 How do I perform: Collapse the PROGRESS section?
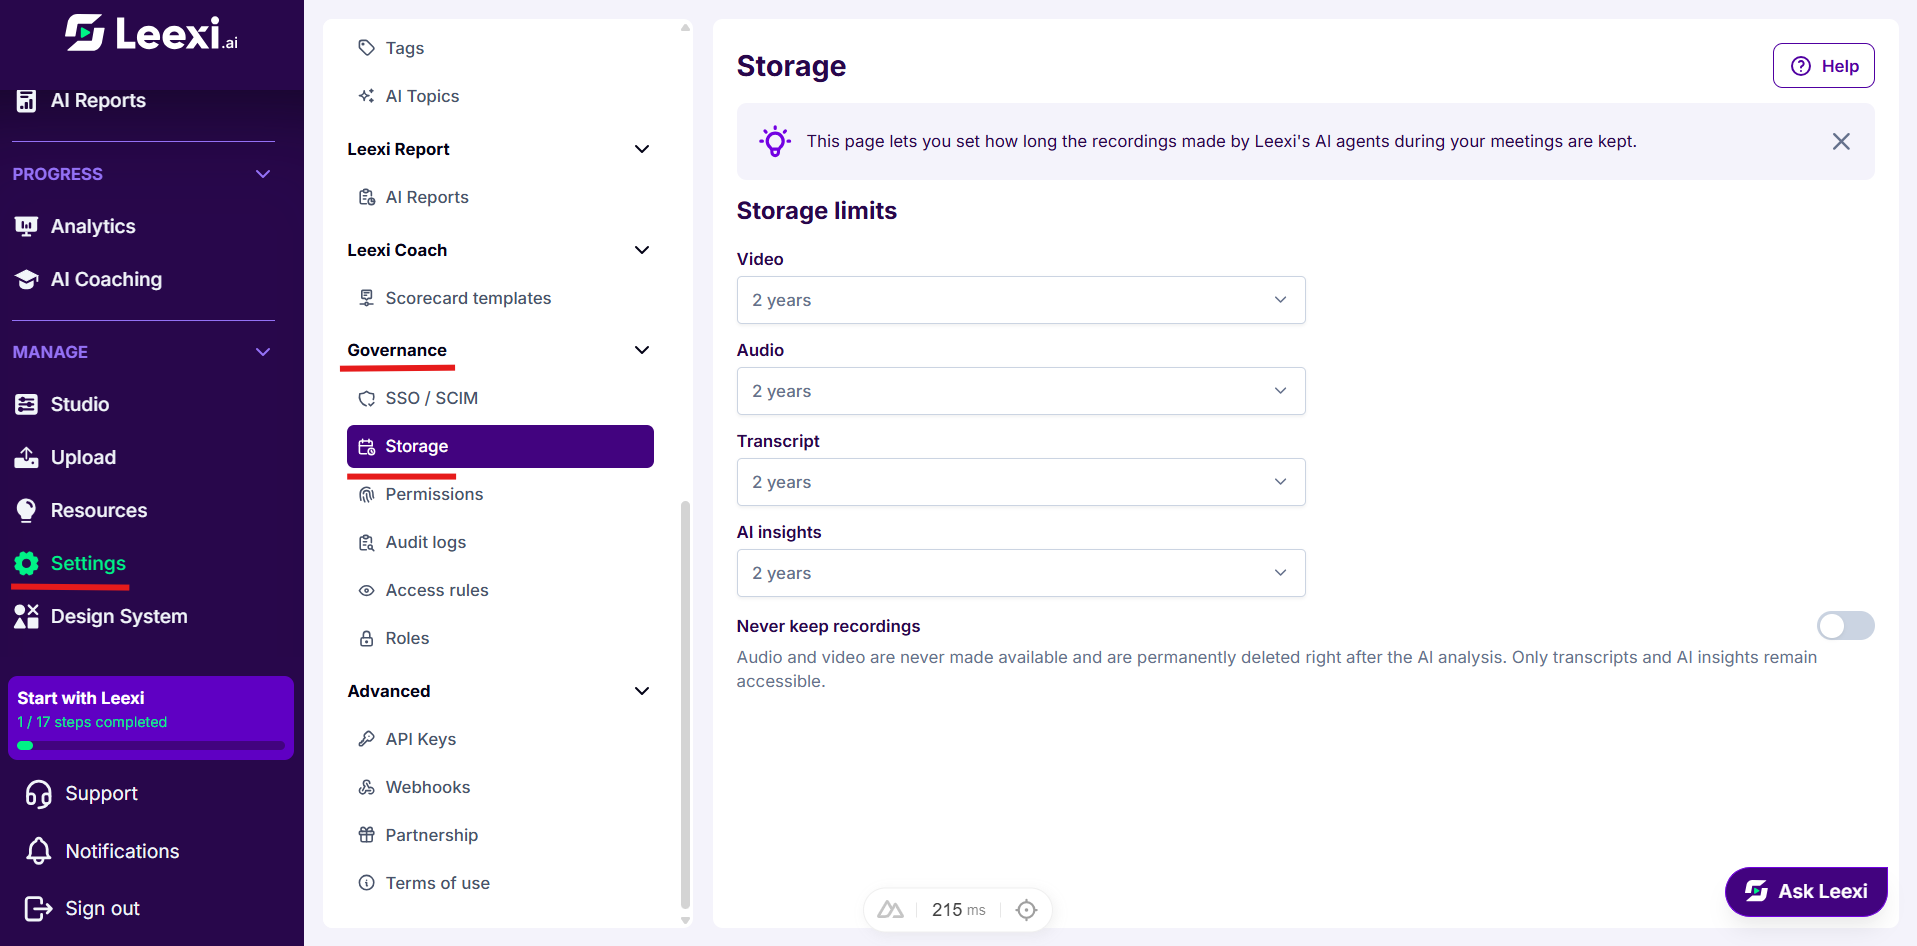(263, 174)
